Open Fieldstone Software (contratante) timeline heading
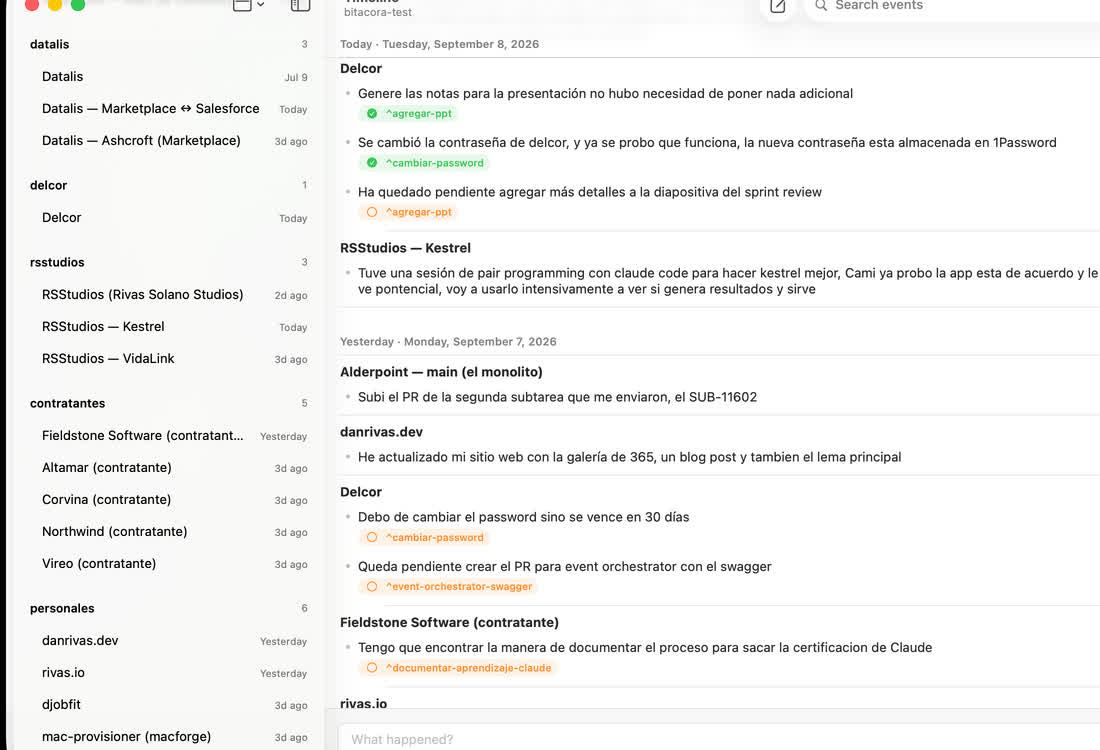 449,623
